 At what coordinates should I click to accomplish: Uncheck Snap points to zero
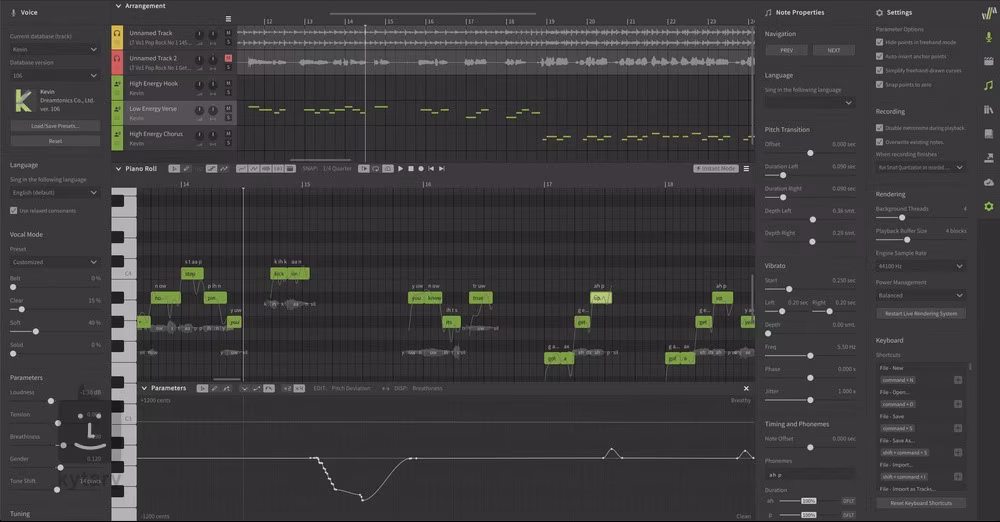(879, 84)
